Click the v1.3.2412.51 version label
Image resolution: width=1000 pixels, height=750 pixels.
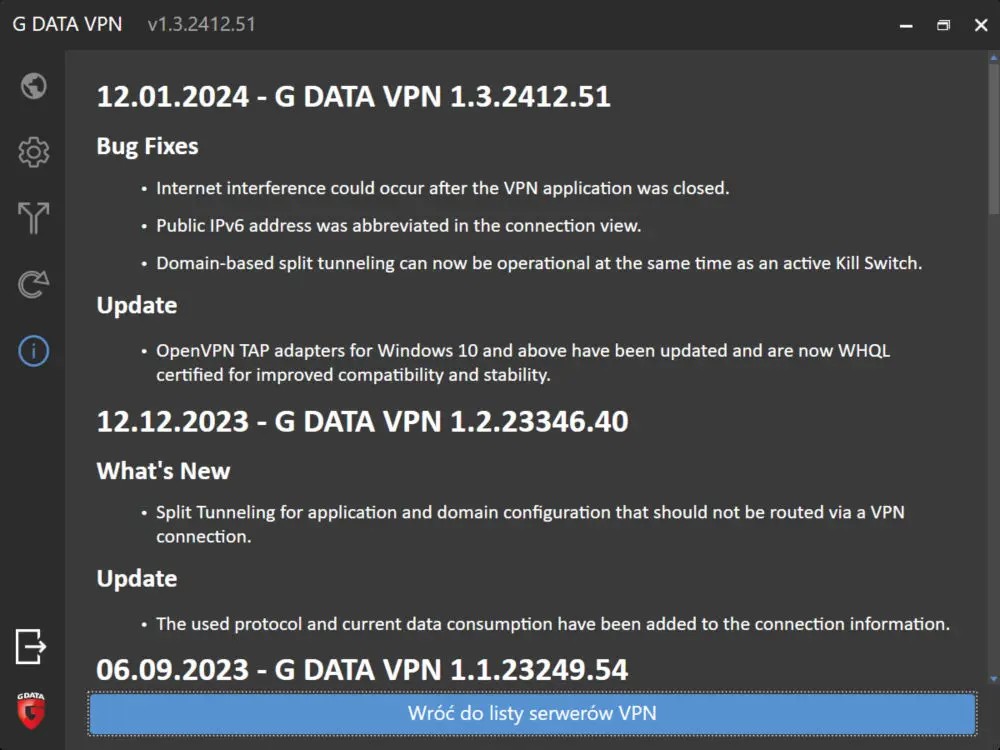[201, 24]
